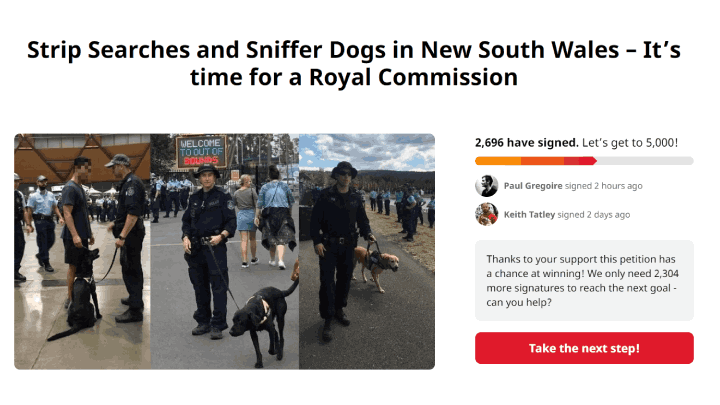The height and width of the screenshot is (405, 720).
Task: Click the signature progress bar's red end
Action: pos(580,161)
